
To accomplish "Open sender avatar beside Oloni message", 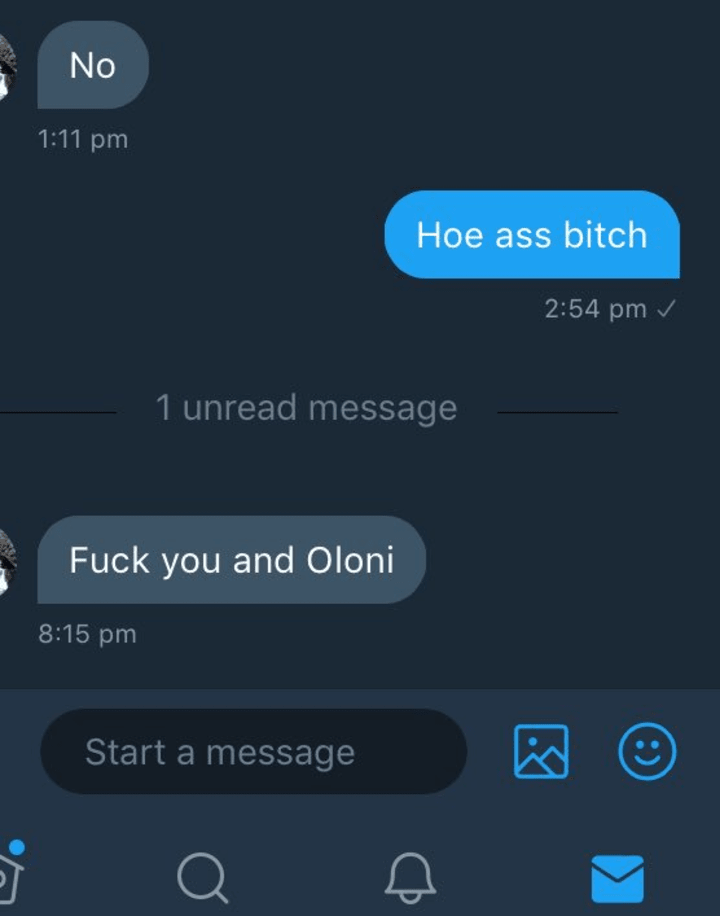I will (x=7, y=561).
